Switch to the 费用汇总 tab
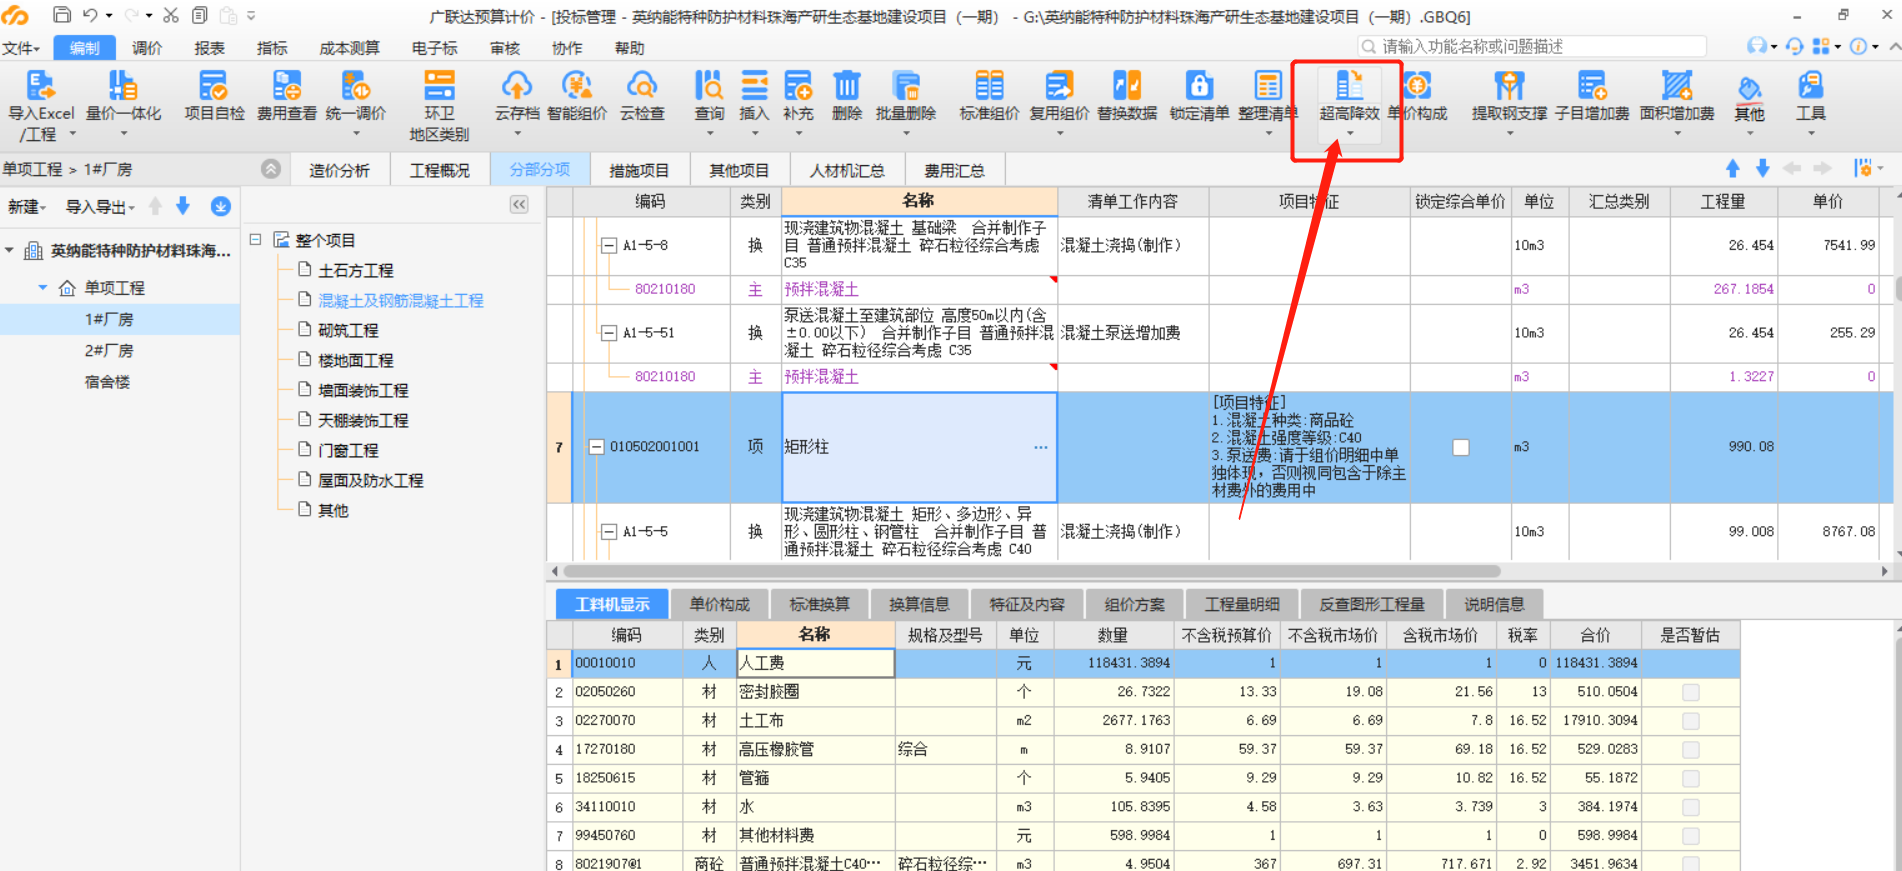Screen dimensions: 1902x871 tap(954, 171)
